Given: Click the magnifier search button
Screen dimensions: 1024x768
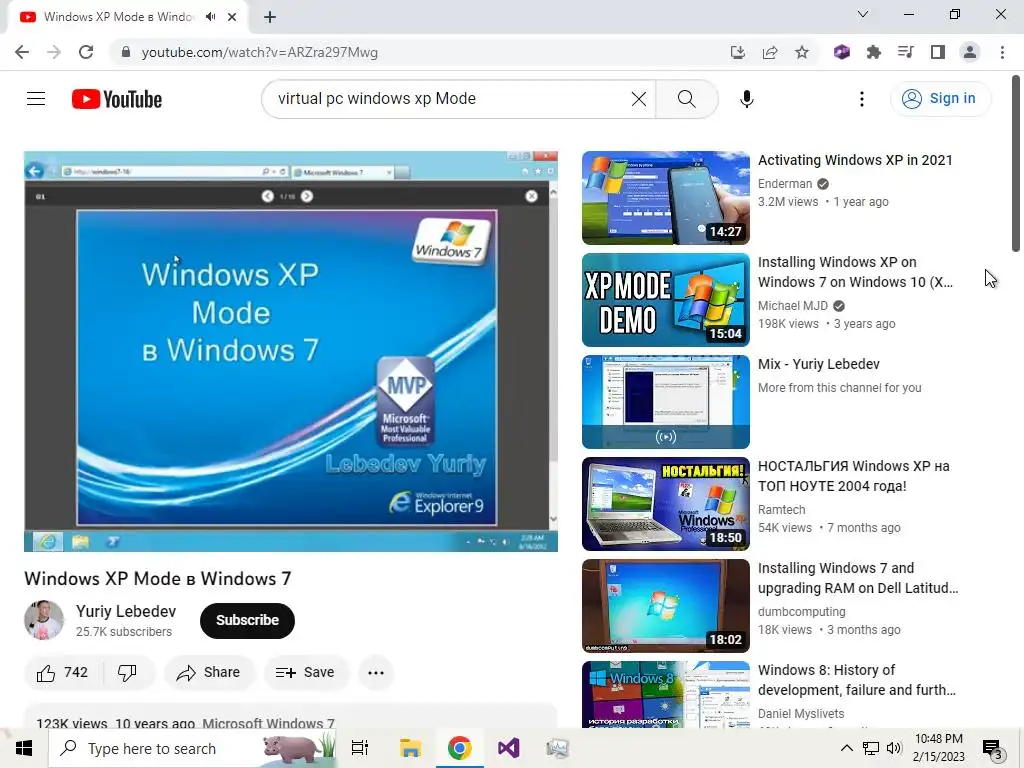Looking at the screenshot, I should (x=686, y=99).
